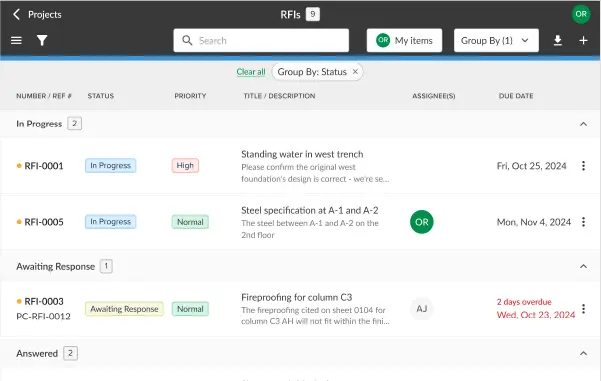
Task: Open RFI-0003 number
Action: coord(44,301)
